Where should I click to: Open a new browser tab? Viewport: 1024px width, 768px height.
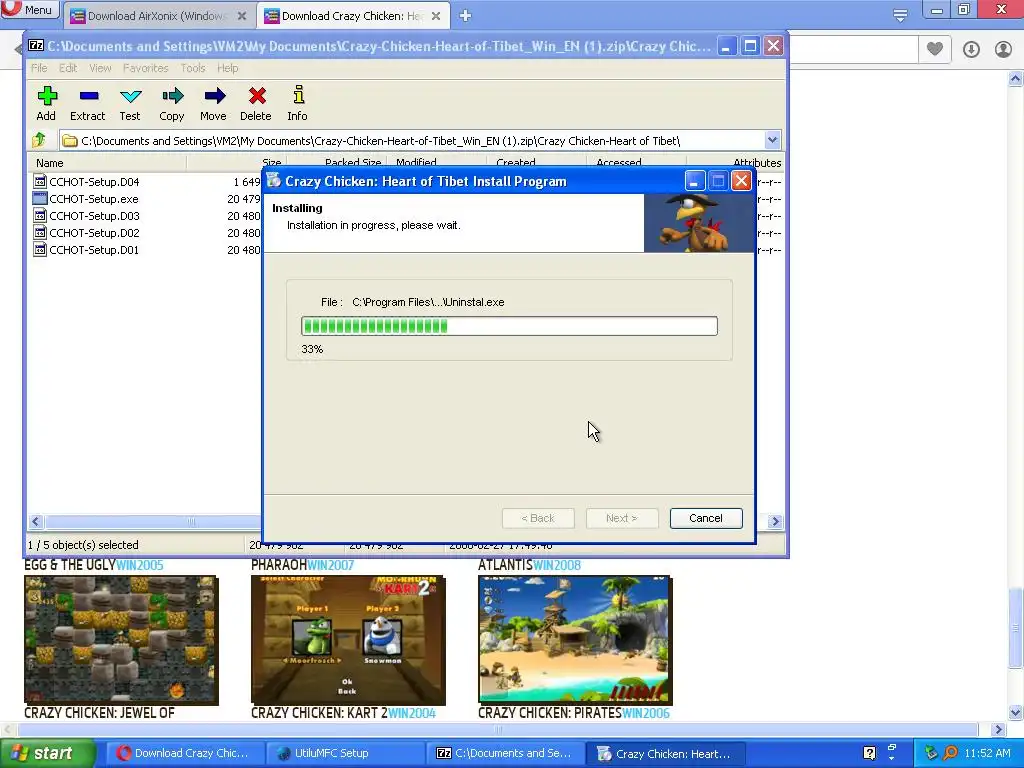465,16
